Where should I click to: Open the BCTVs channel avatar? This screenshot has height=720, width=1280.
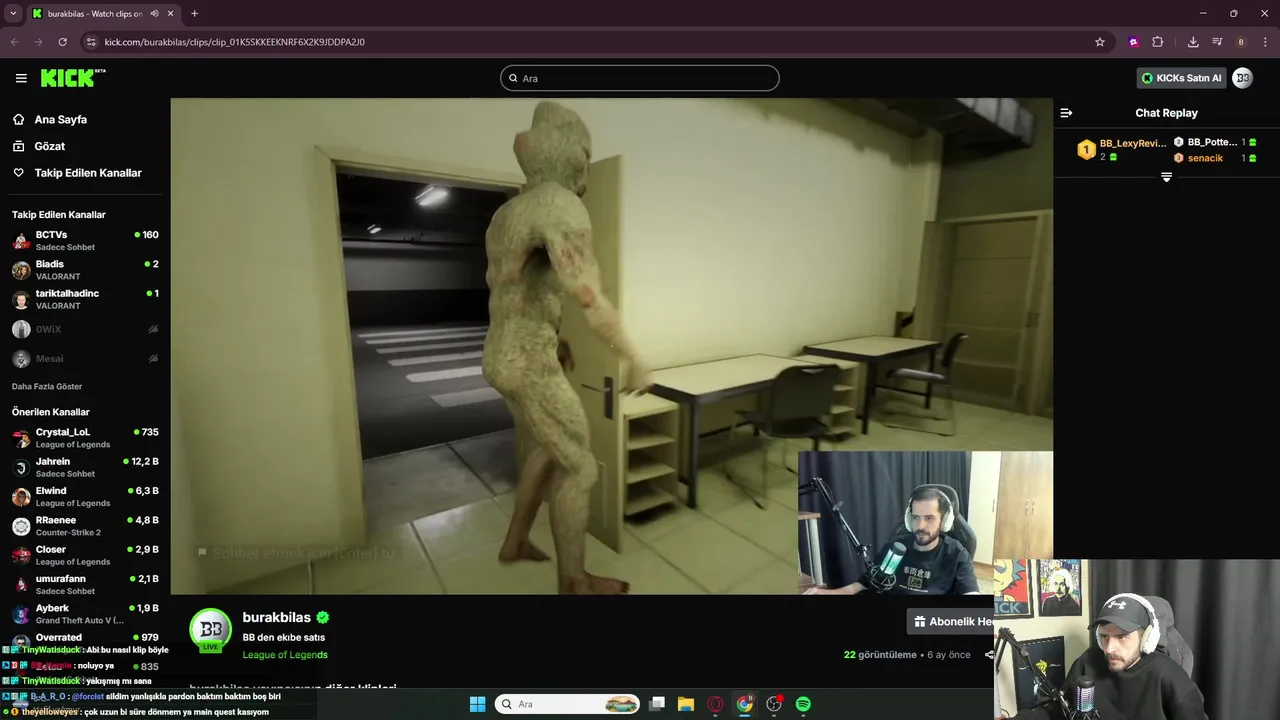21,240
